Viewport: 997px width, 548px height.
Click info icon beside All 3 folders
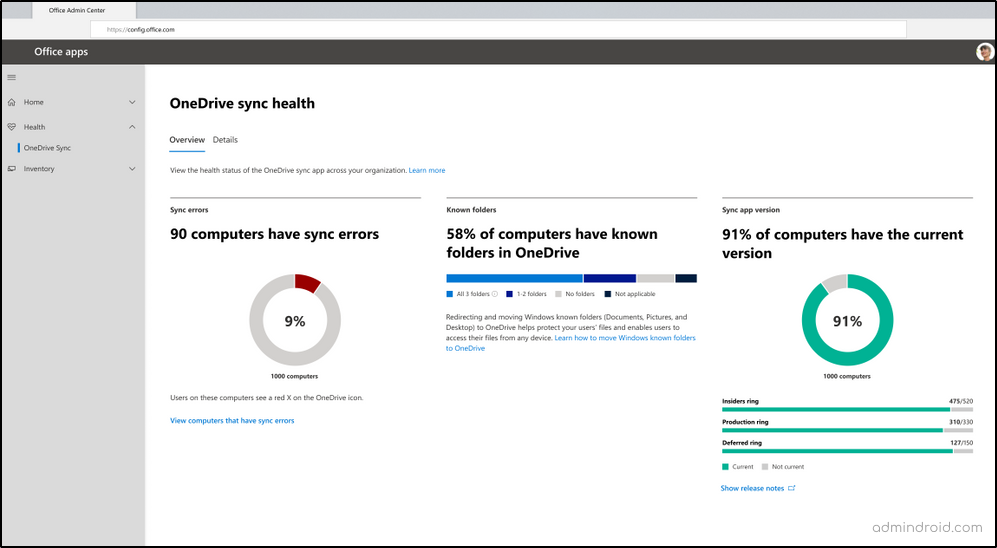(x=495, y=294)
